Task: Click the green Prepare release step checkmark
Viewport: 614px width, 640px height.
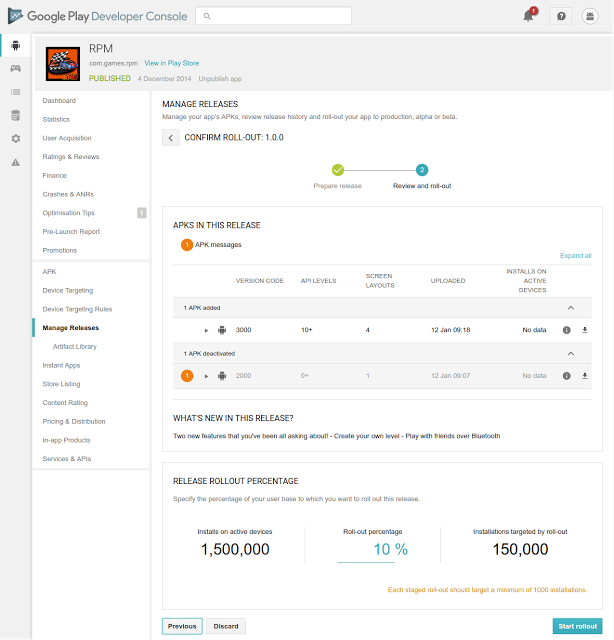Action: [338, 170]
